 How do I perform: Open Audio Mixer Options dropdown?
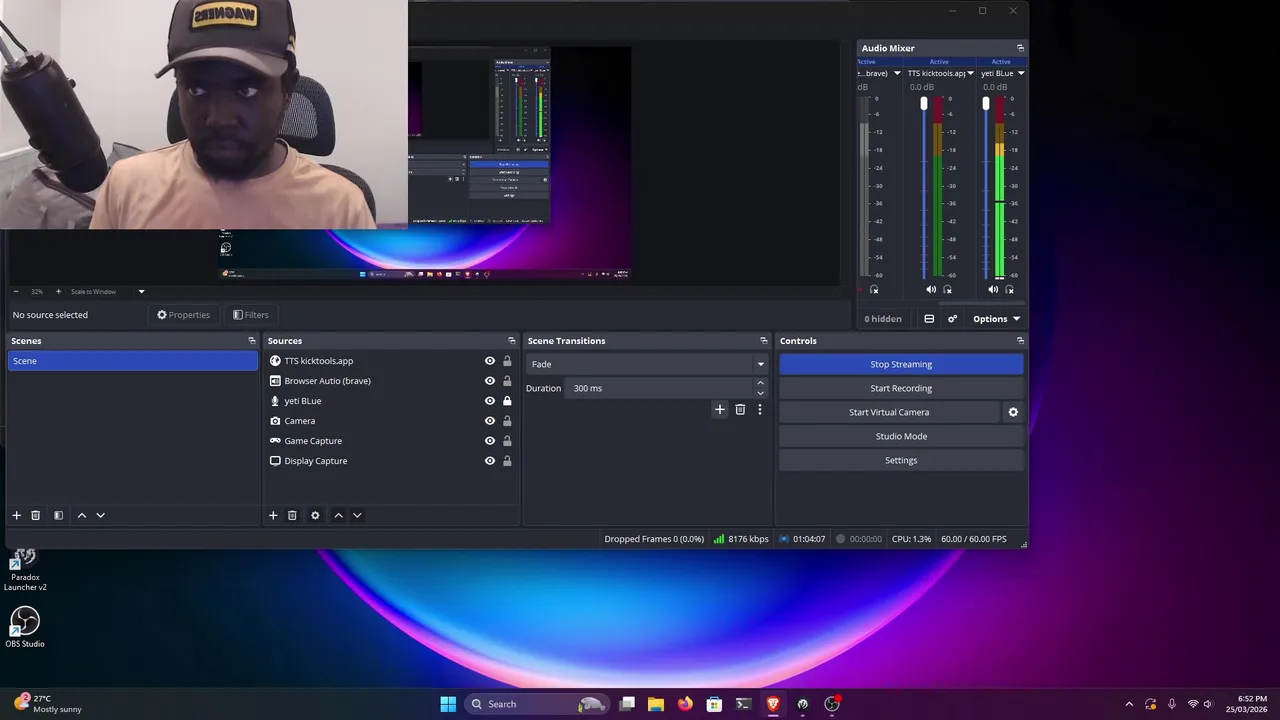996,319
